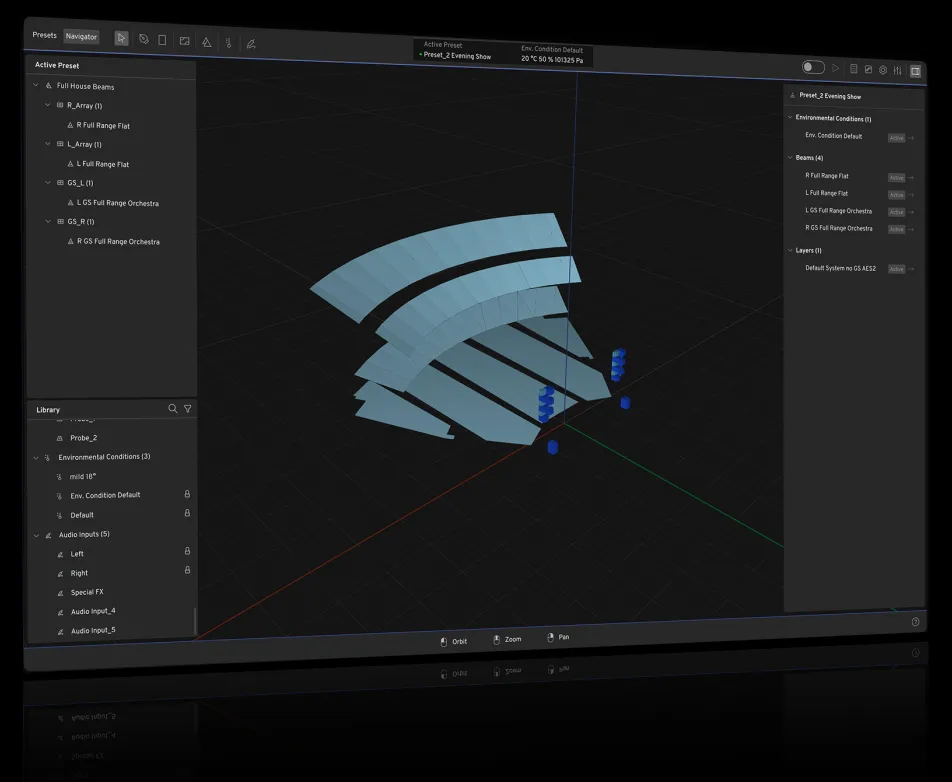Screen dimensions: 952x782
Task: Toggle the switch in top-right toolbar
Action: [x=813, y=67]
